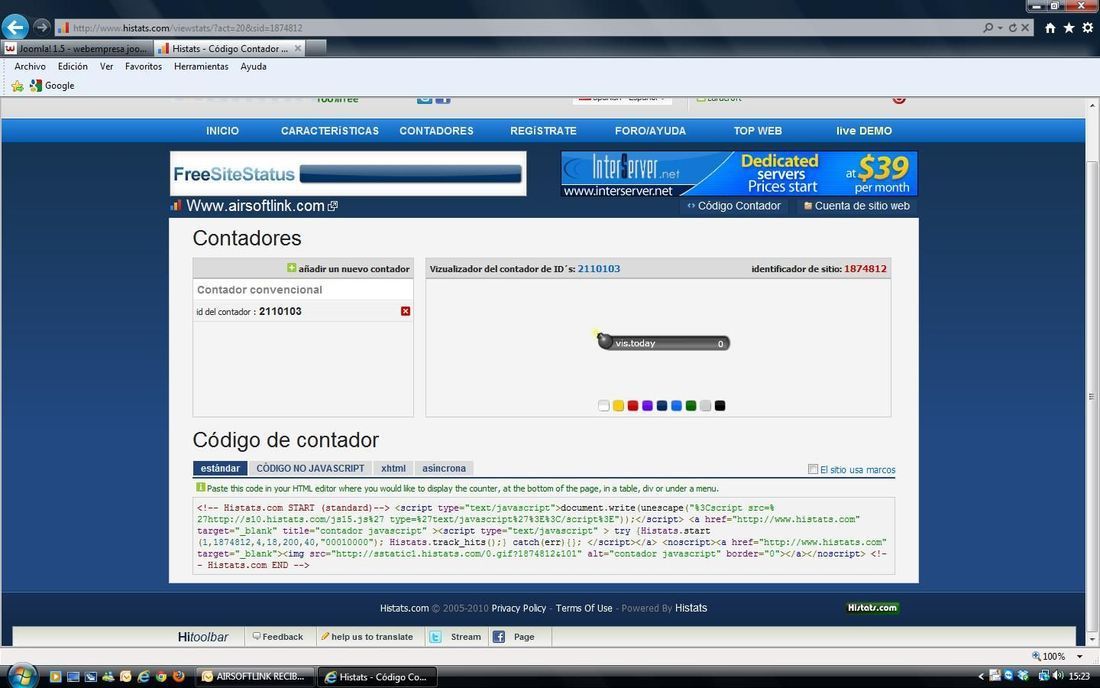The height and width of the screenshot is (688, 1100).
Task: Open live DEMO in site navigation
Action: tap(864, 131)
